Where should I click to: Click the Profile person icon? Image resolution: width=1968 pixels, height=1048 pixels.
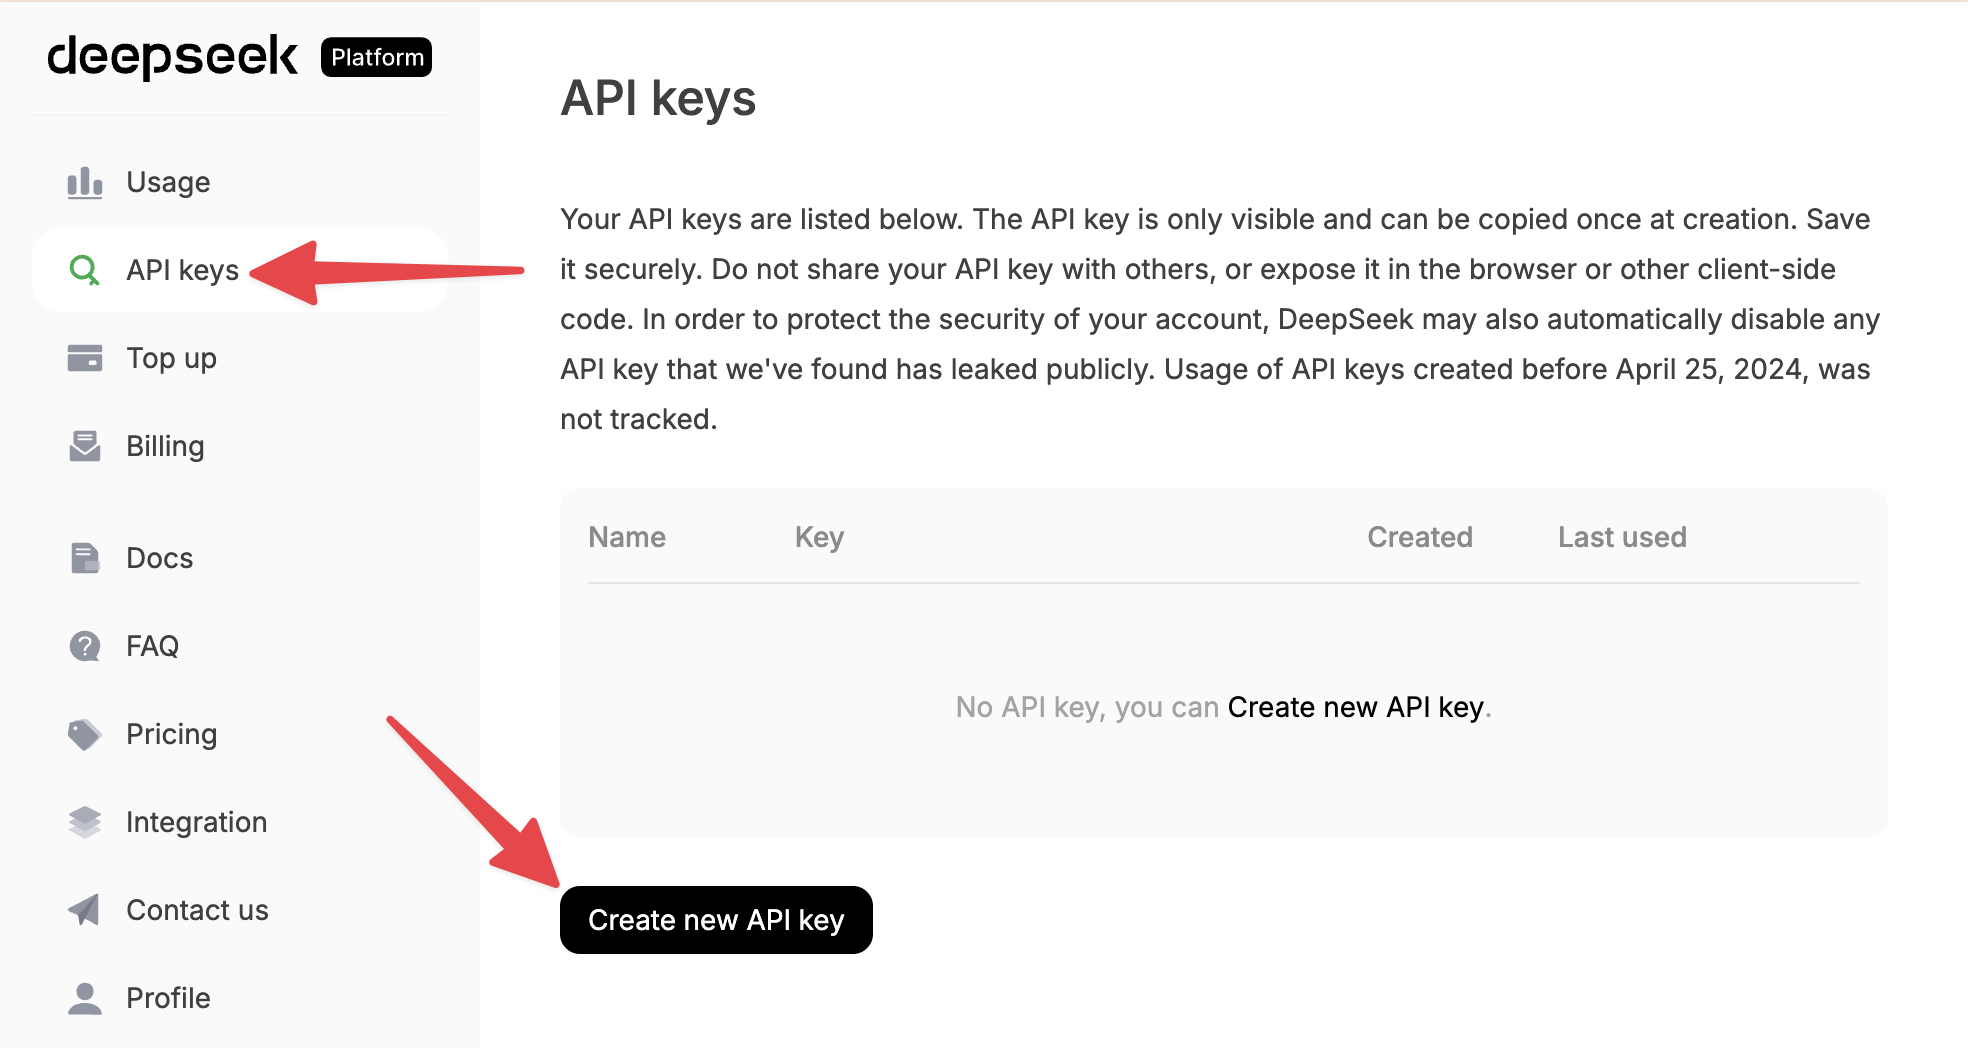coord(85,998)
